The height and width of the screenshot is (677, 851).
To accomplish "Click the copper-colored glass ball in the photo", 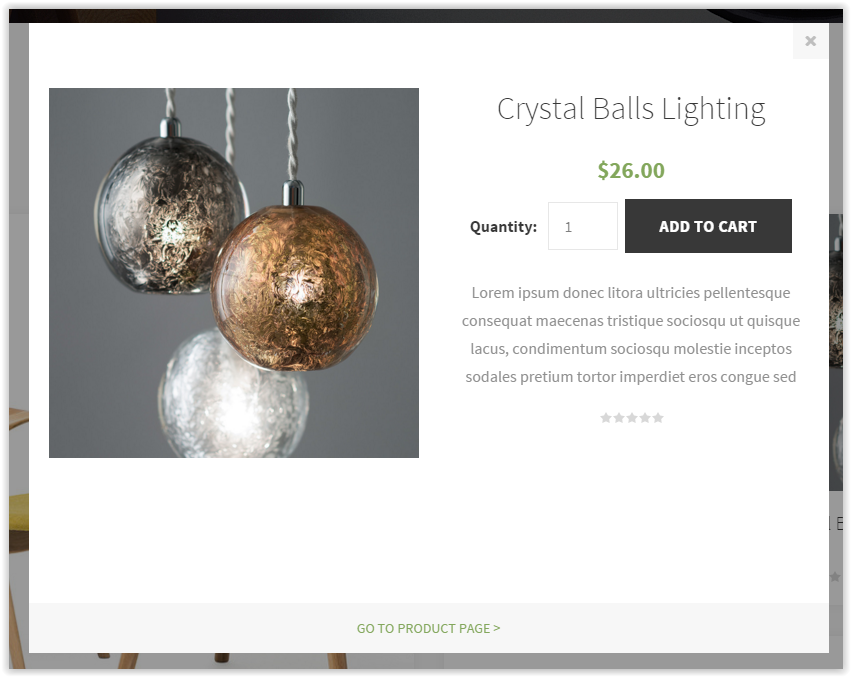I will 294,288.
